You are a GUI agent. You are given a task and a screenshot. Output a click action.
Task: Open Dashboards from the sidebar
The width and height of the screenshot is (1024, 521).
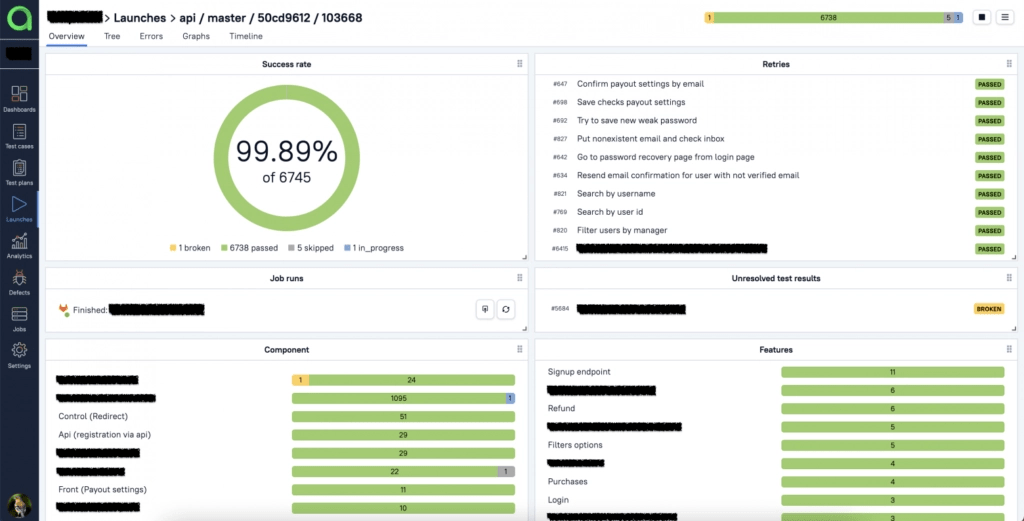pyautogui.click(x=19, y=96)
